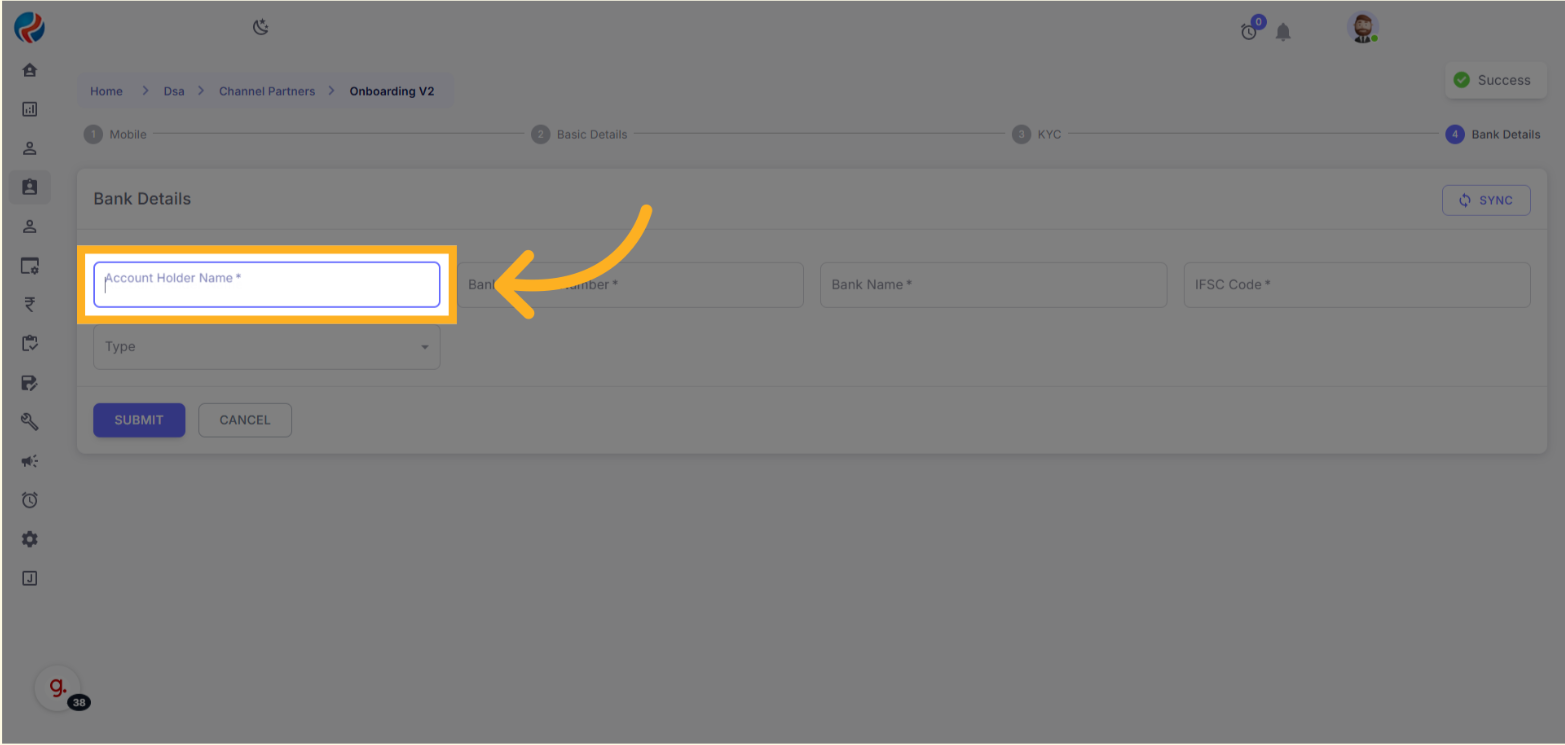The width and height of the screenshot is (1565, 745).
Task: Open the bar chart dashboard sidebar icon
Action: tap(29, 109)
